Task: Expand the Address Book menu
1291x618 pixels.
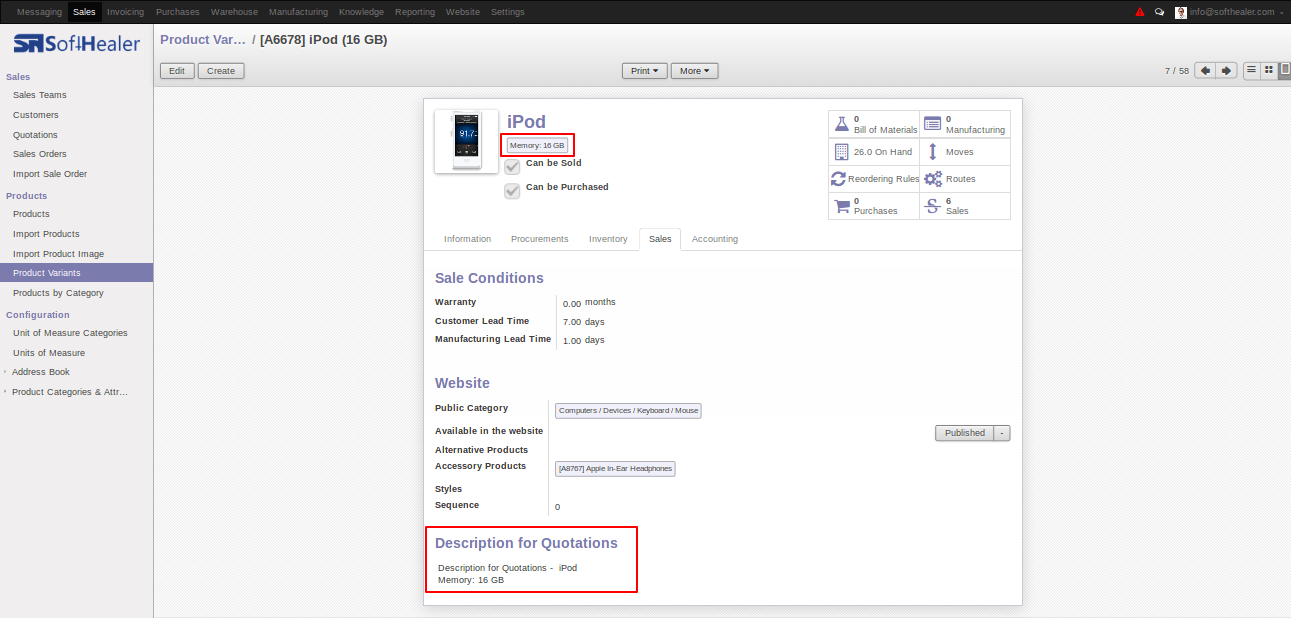Action: [41, 372]
